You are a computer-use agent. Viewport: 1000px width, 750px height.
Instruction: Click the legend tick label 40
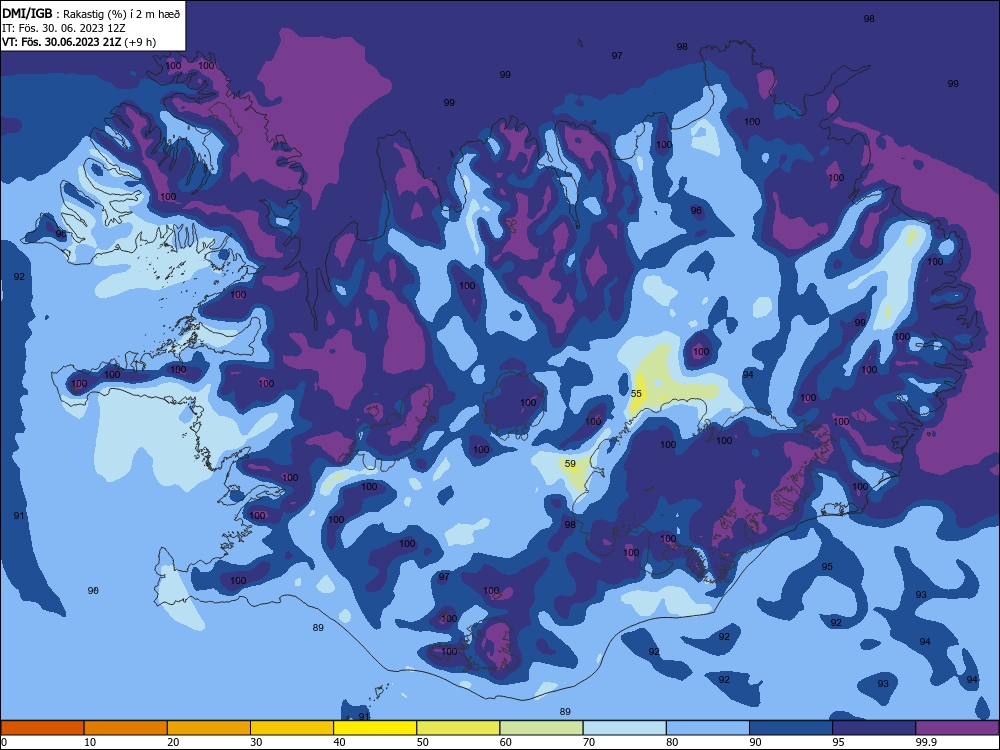[x=340, y=742]
